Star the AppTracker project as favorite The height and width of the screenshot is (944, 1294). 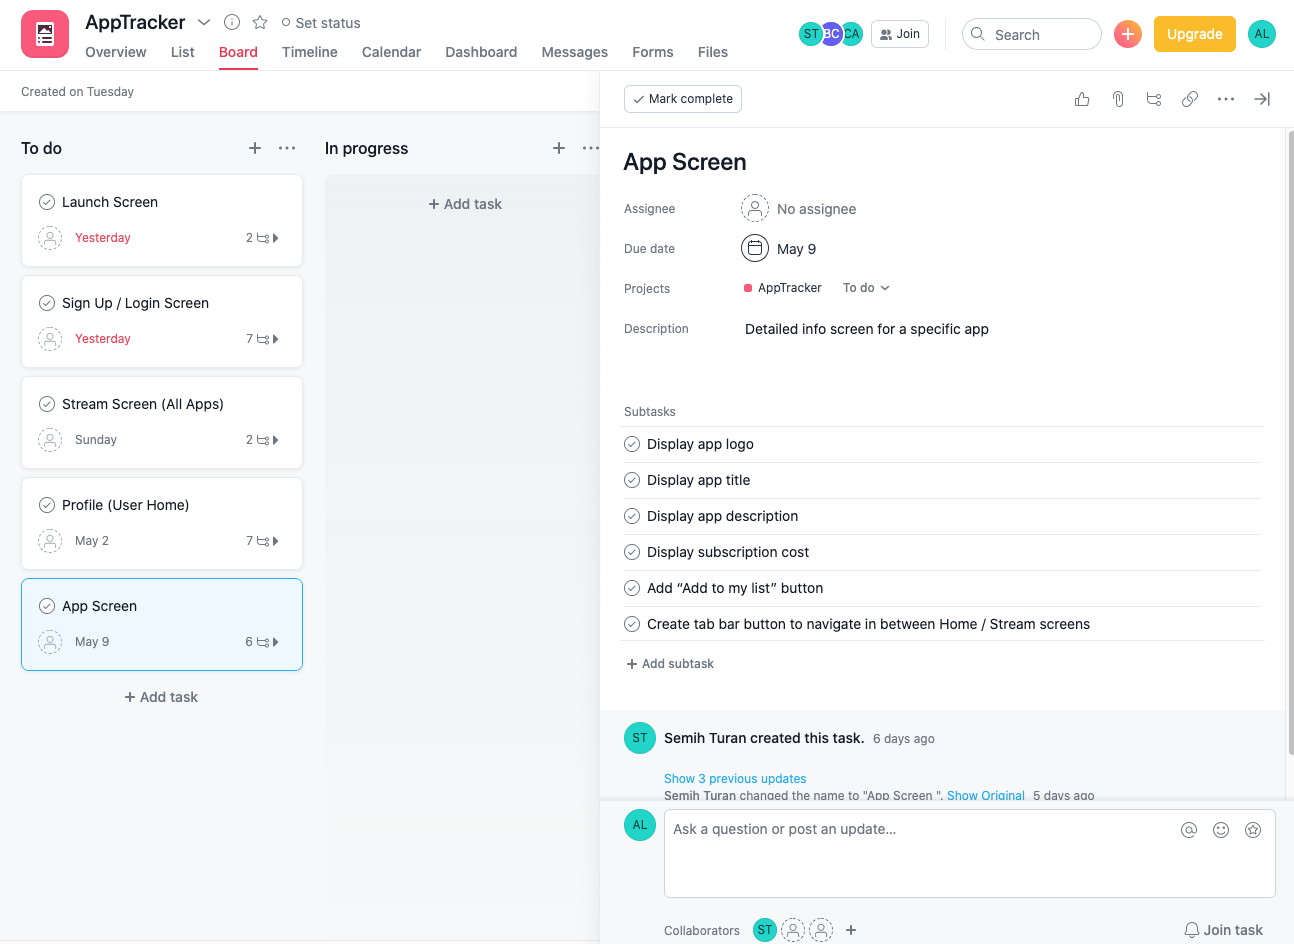pos(259,22)
